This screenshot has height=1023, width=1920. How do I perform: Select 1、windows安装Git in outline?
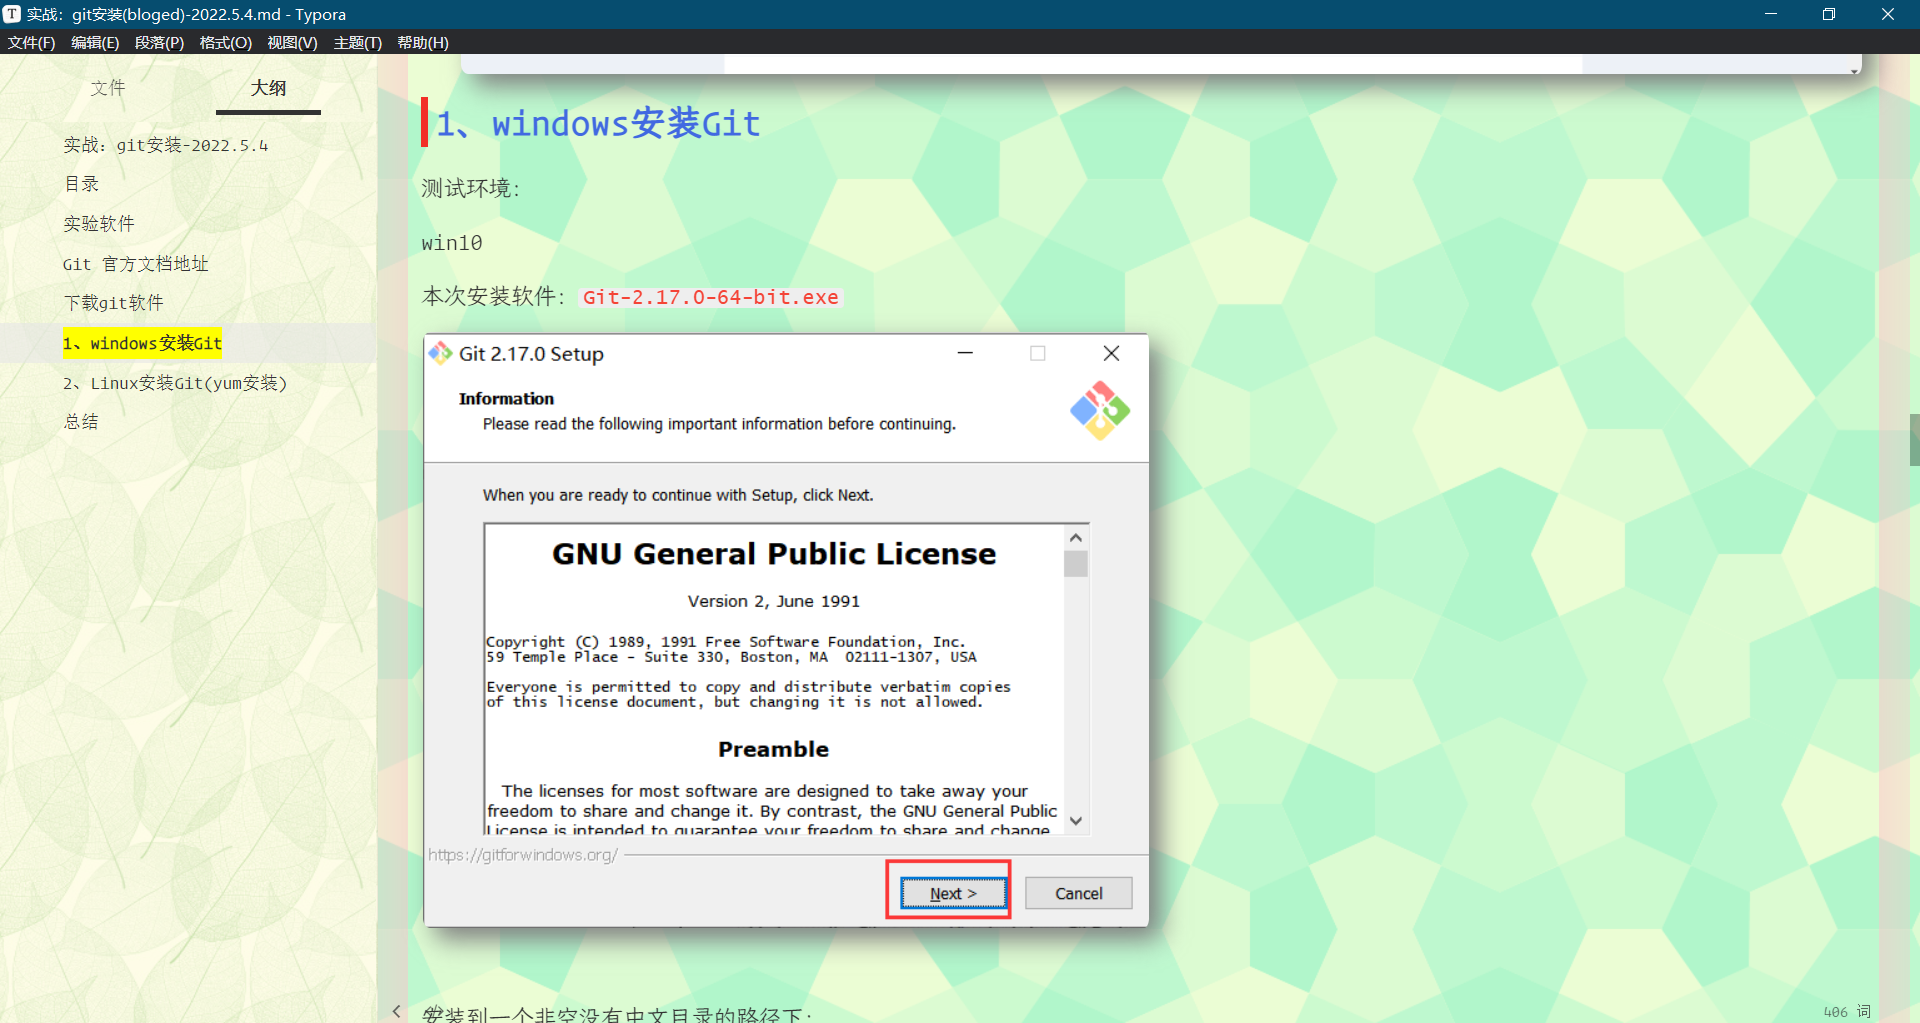(142, 343)
